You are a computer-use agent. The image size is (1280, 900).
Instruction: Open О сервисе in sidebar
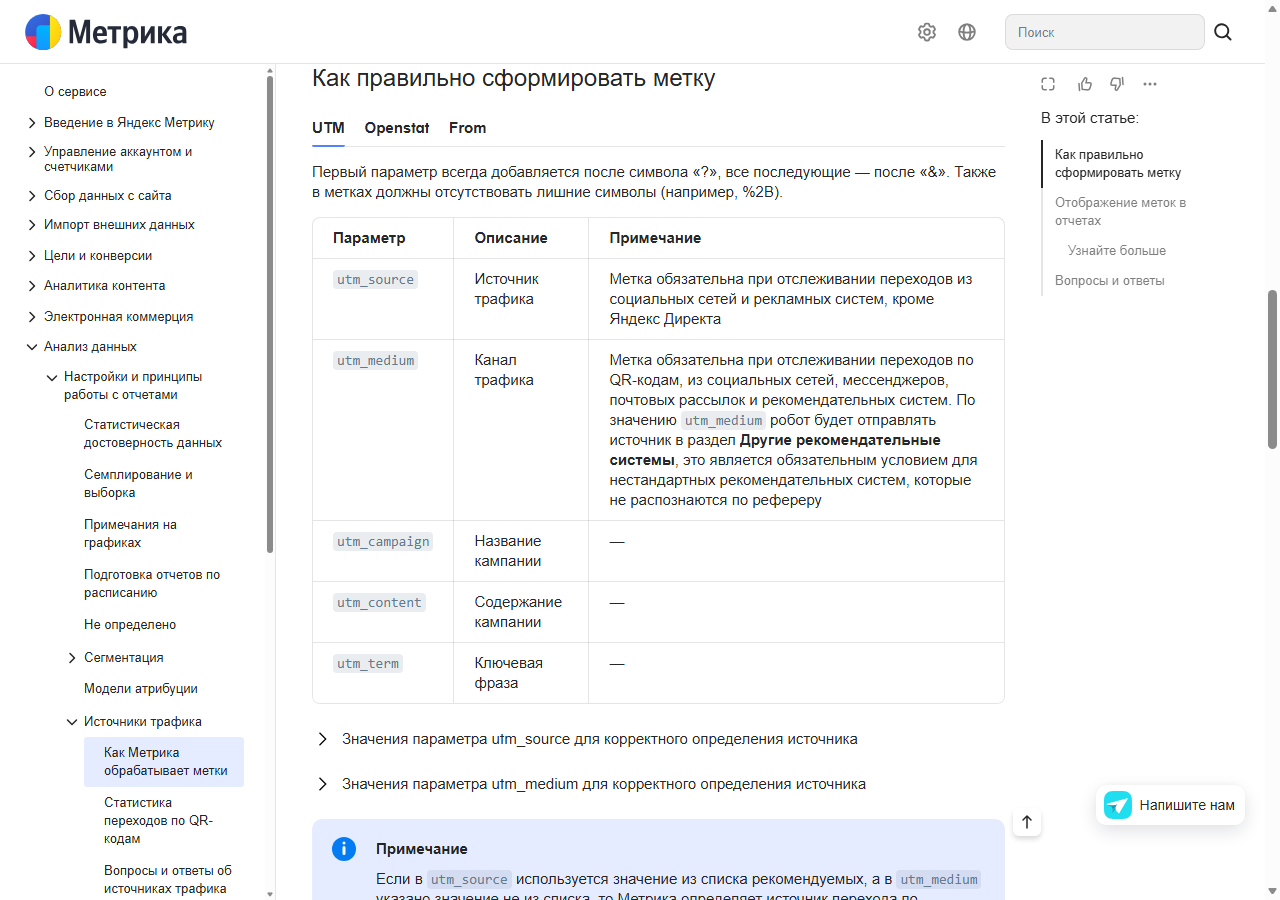click(75, 92)
